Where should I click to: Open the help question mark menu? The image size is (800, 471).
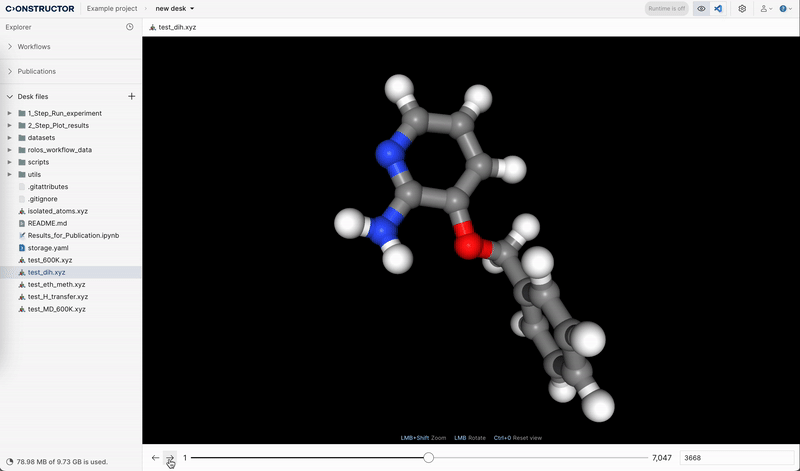[x=784, y=8]
